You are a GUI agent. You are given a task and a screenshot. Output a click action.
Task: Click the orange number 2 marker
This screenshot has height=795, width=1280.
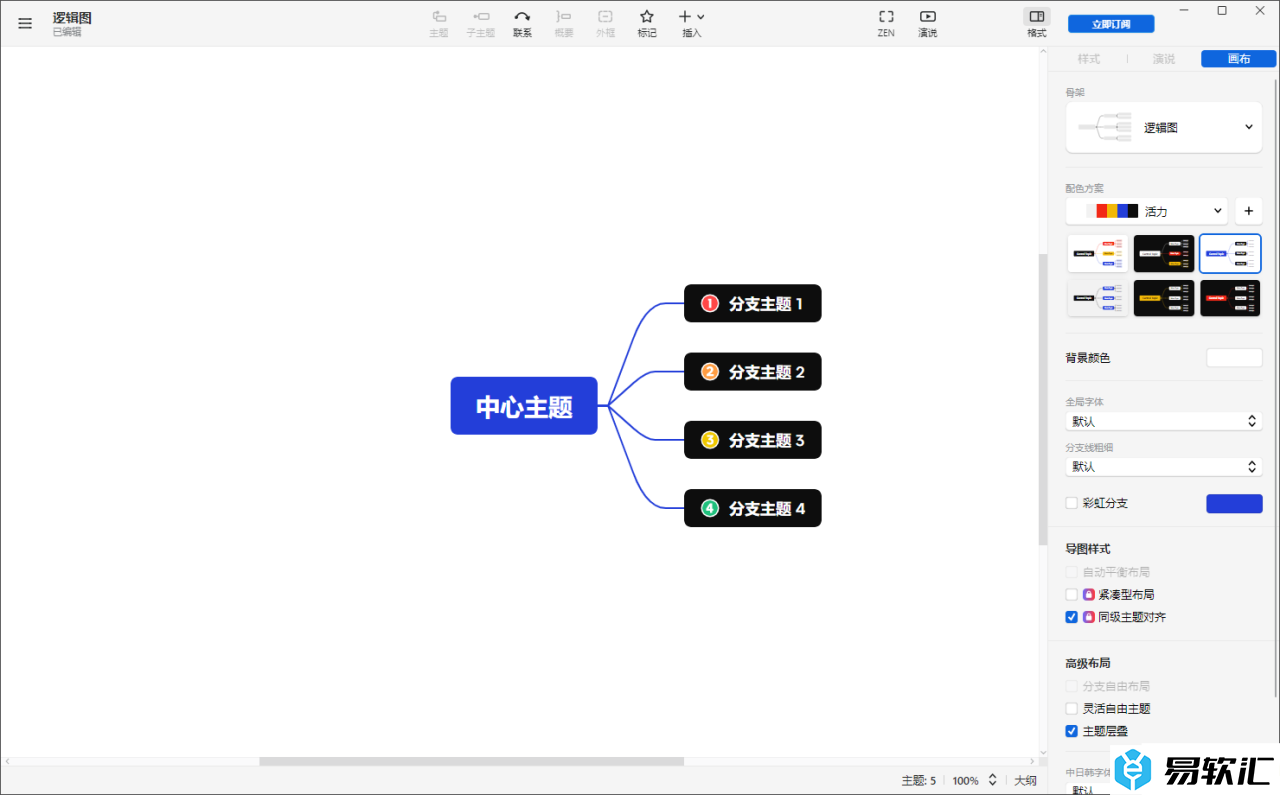click(710, 372)
